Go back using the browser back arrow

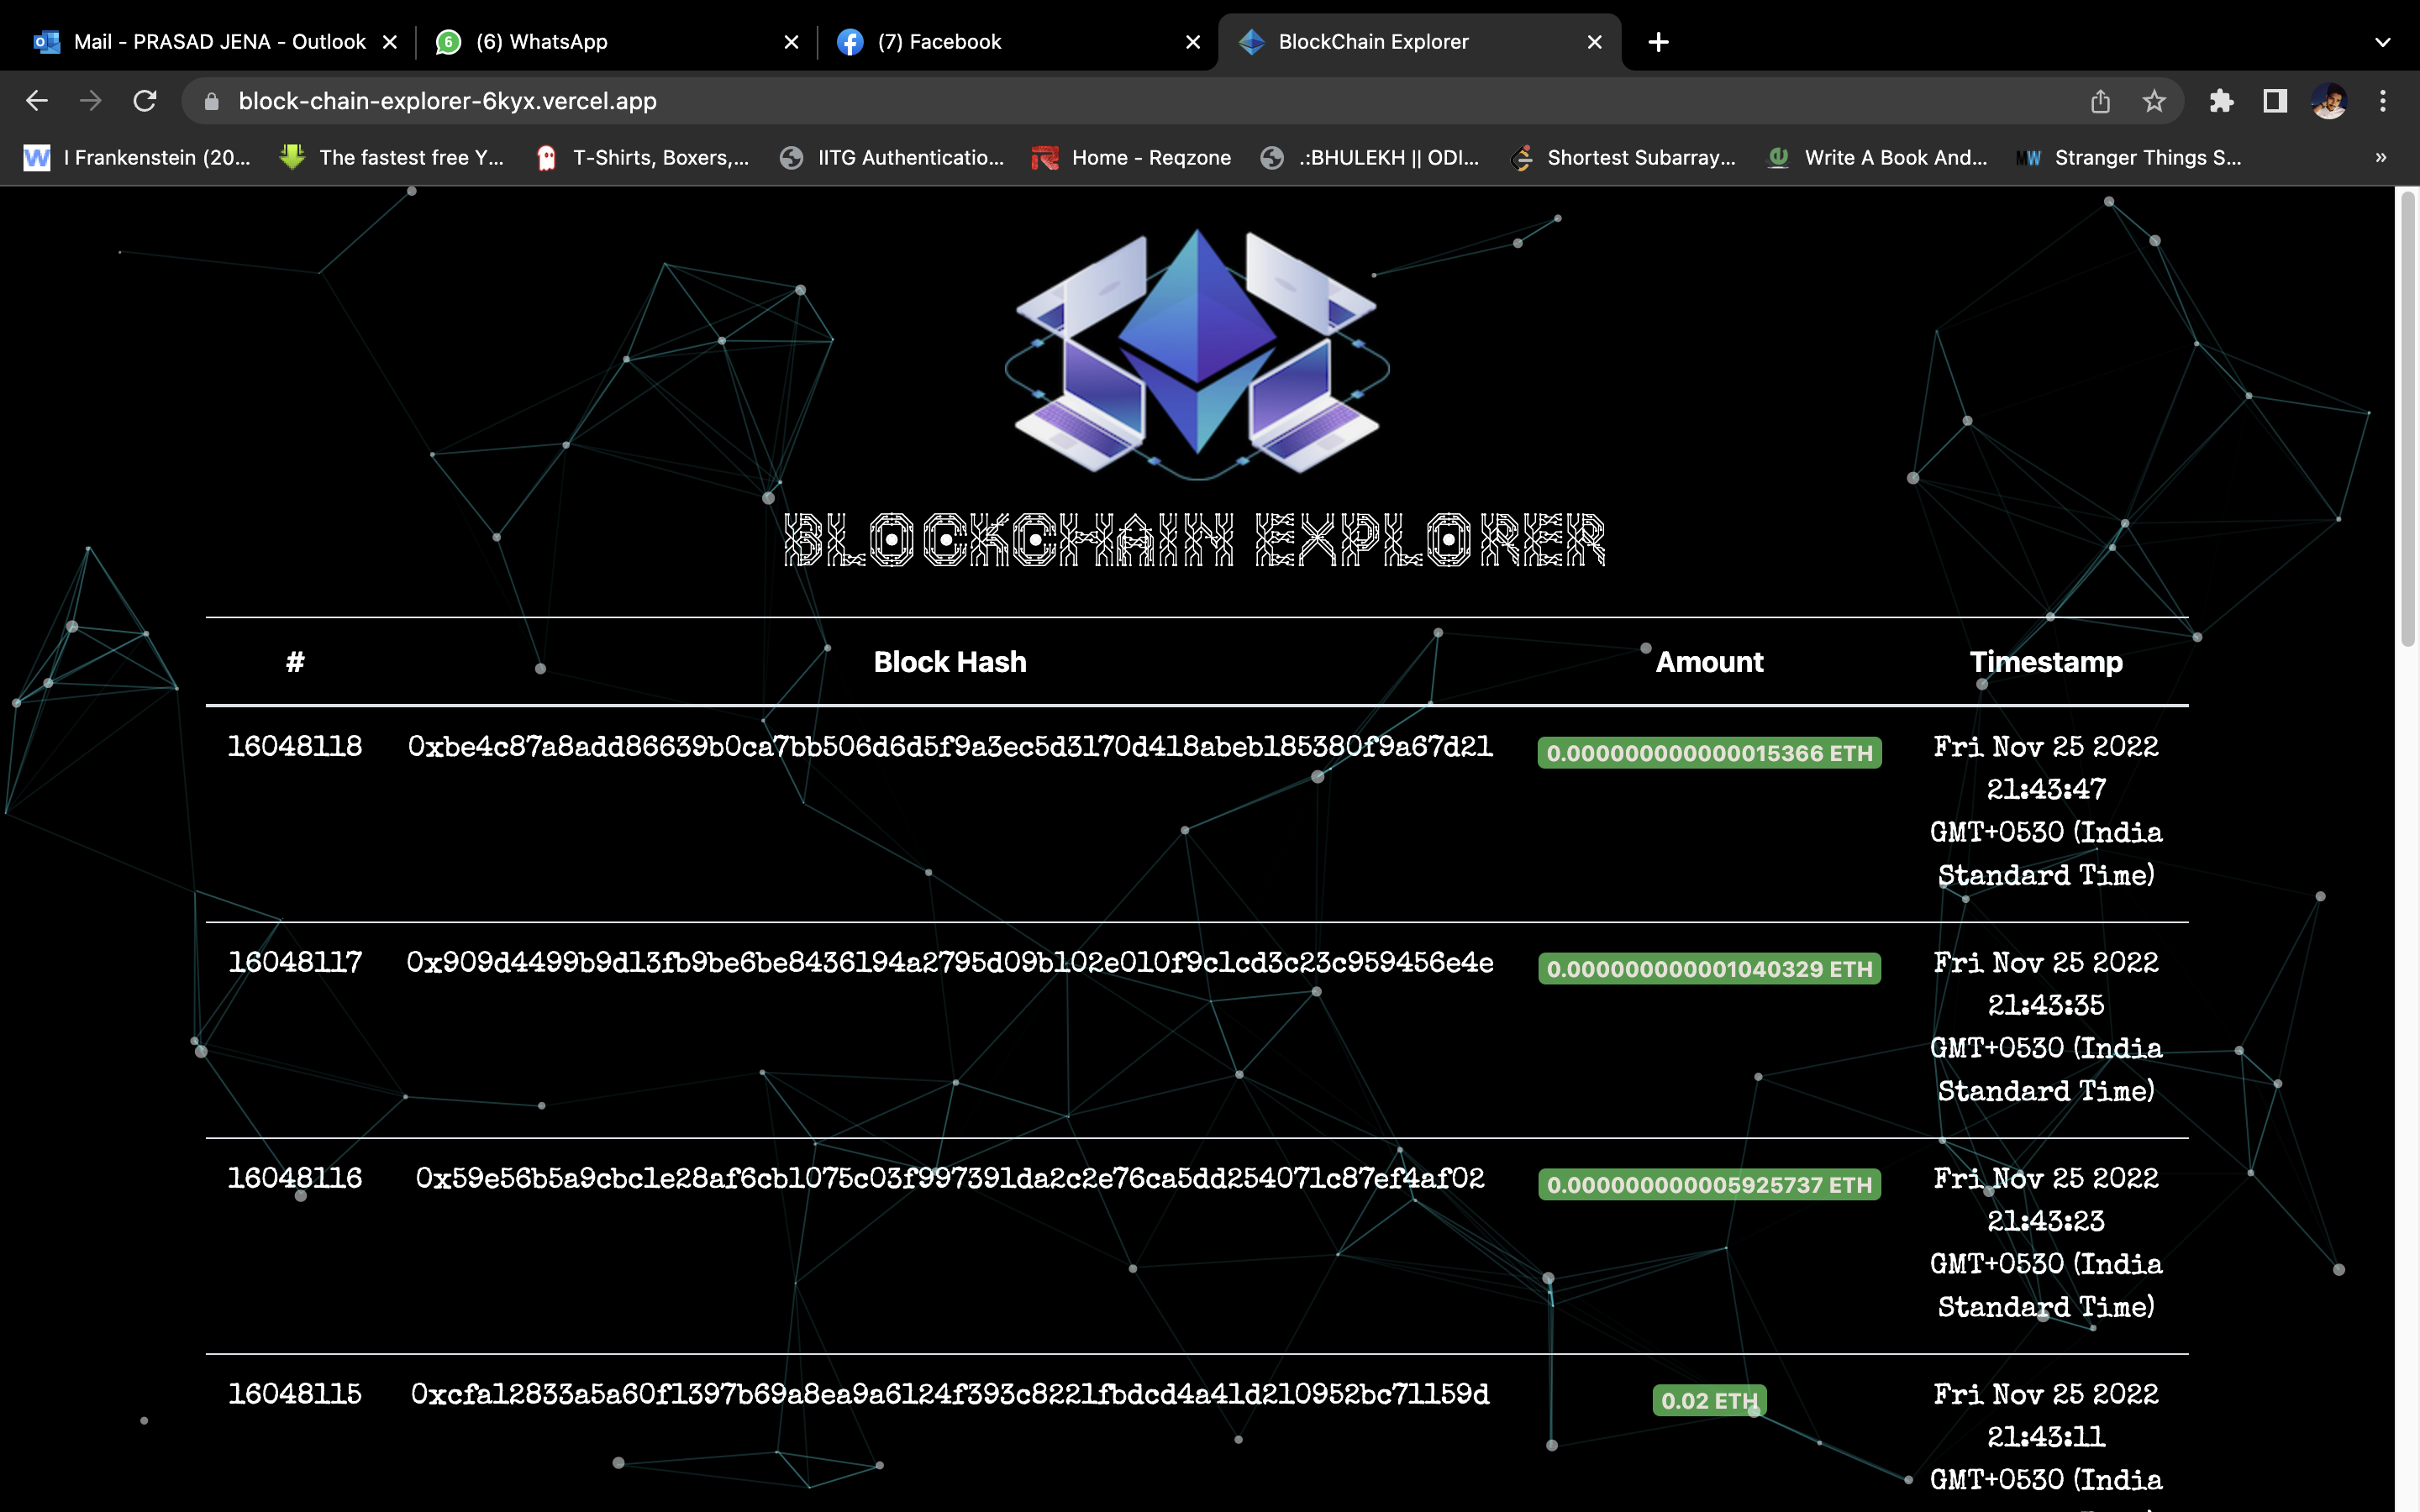point(37,101)
